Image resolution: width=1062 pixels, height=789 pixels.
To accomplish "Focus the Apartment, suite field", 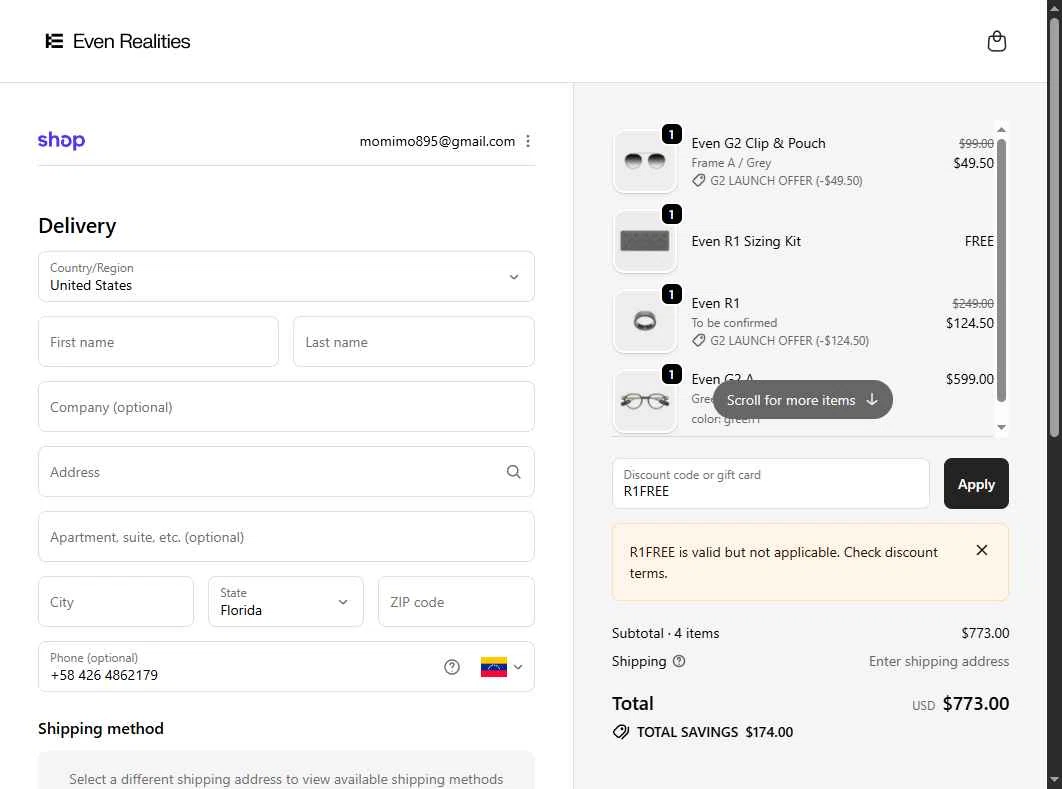I will pyautogui.click(x=286, y=536).
